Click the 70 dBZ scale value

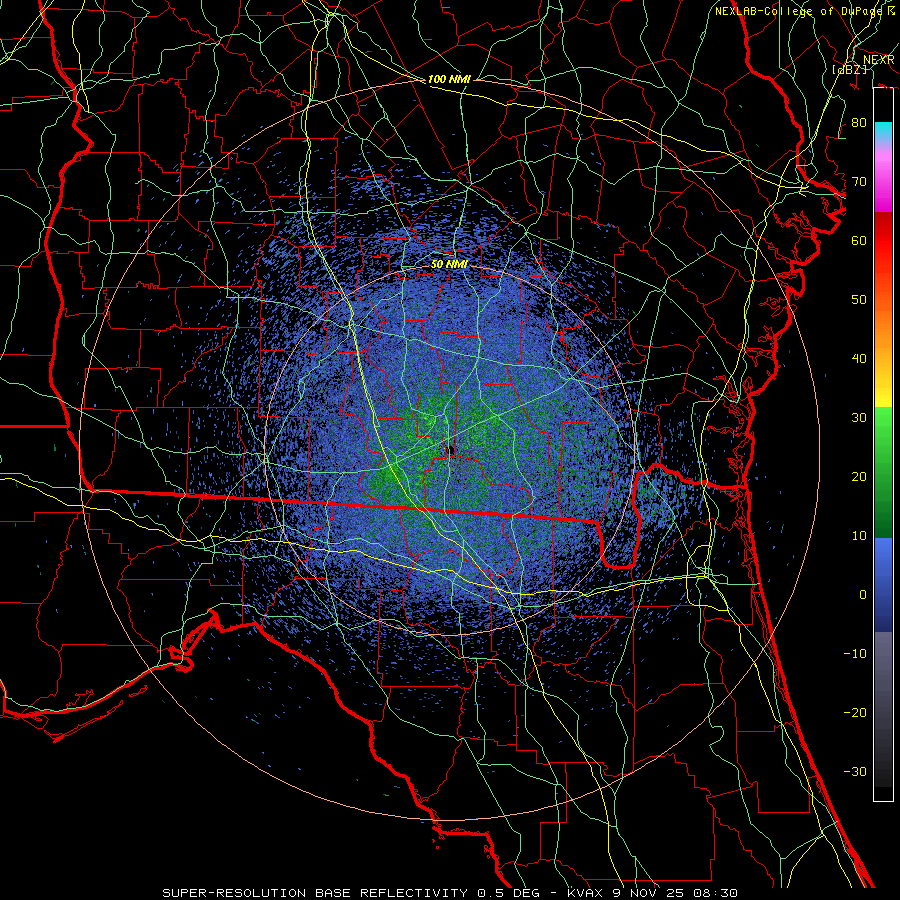coord(859,181)
